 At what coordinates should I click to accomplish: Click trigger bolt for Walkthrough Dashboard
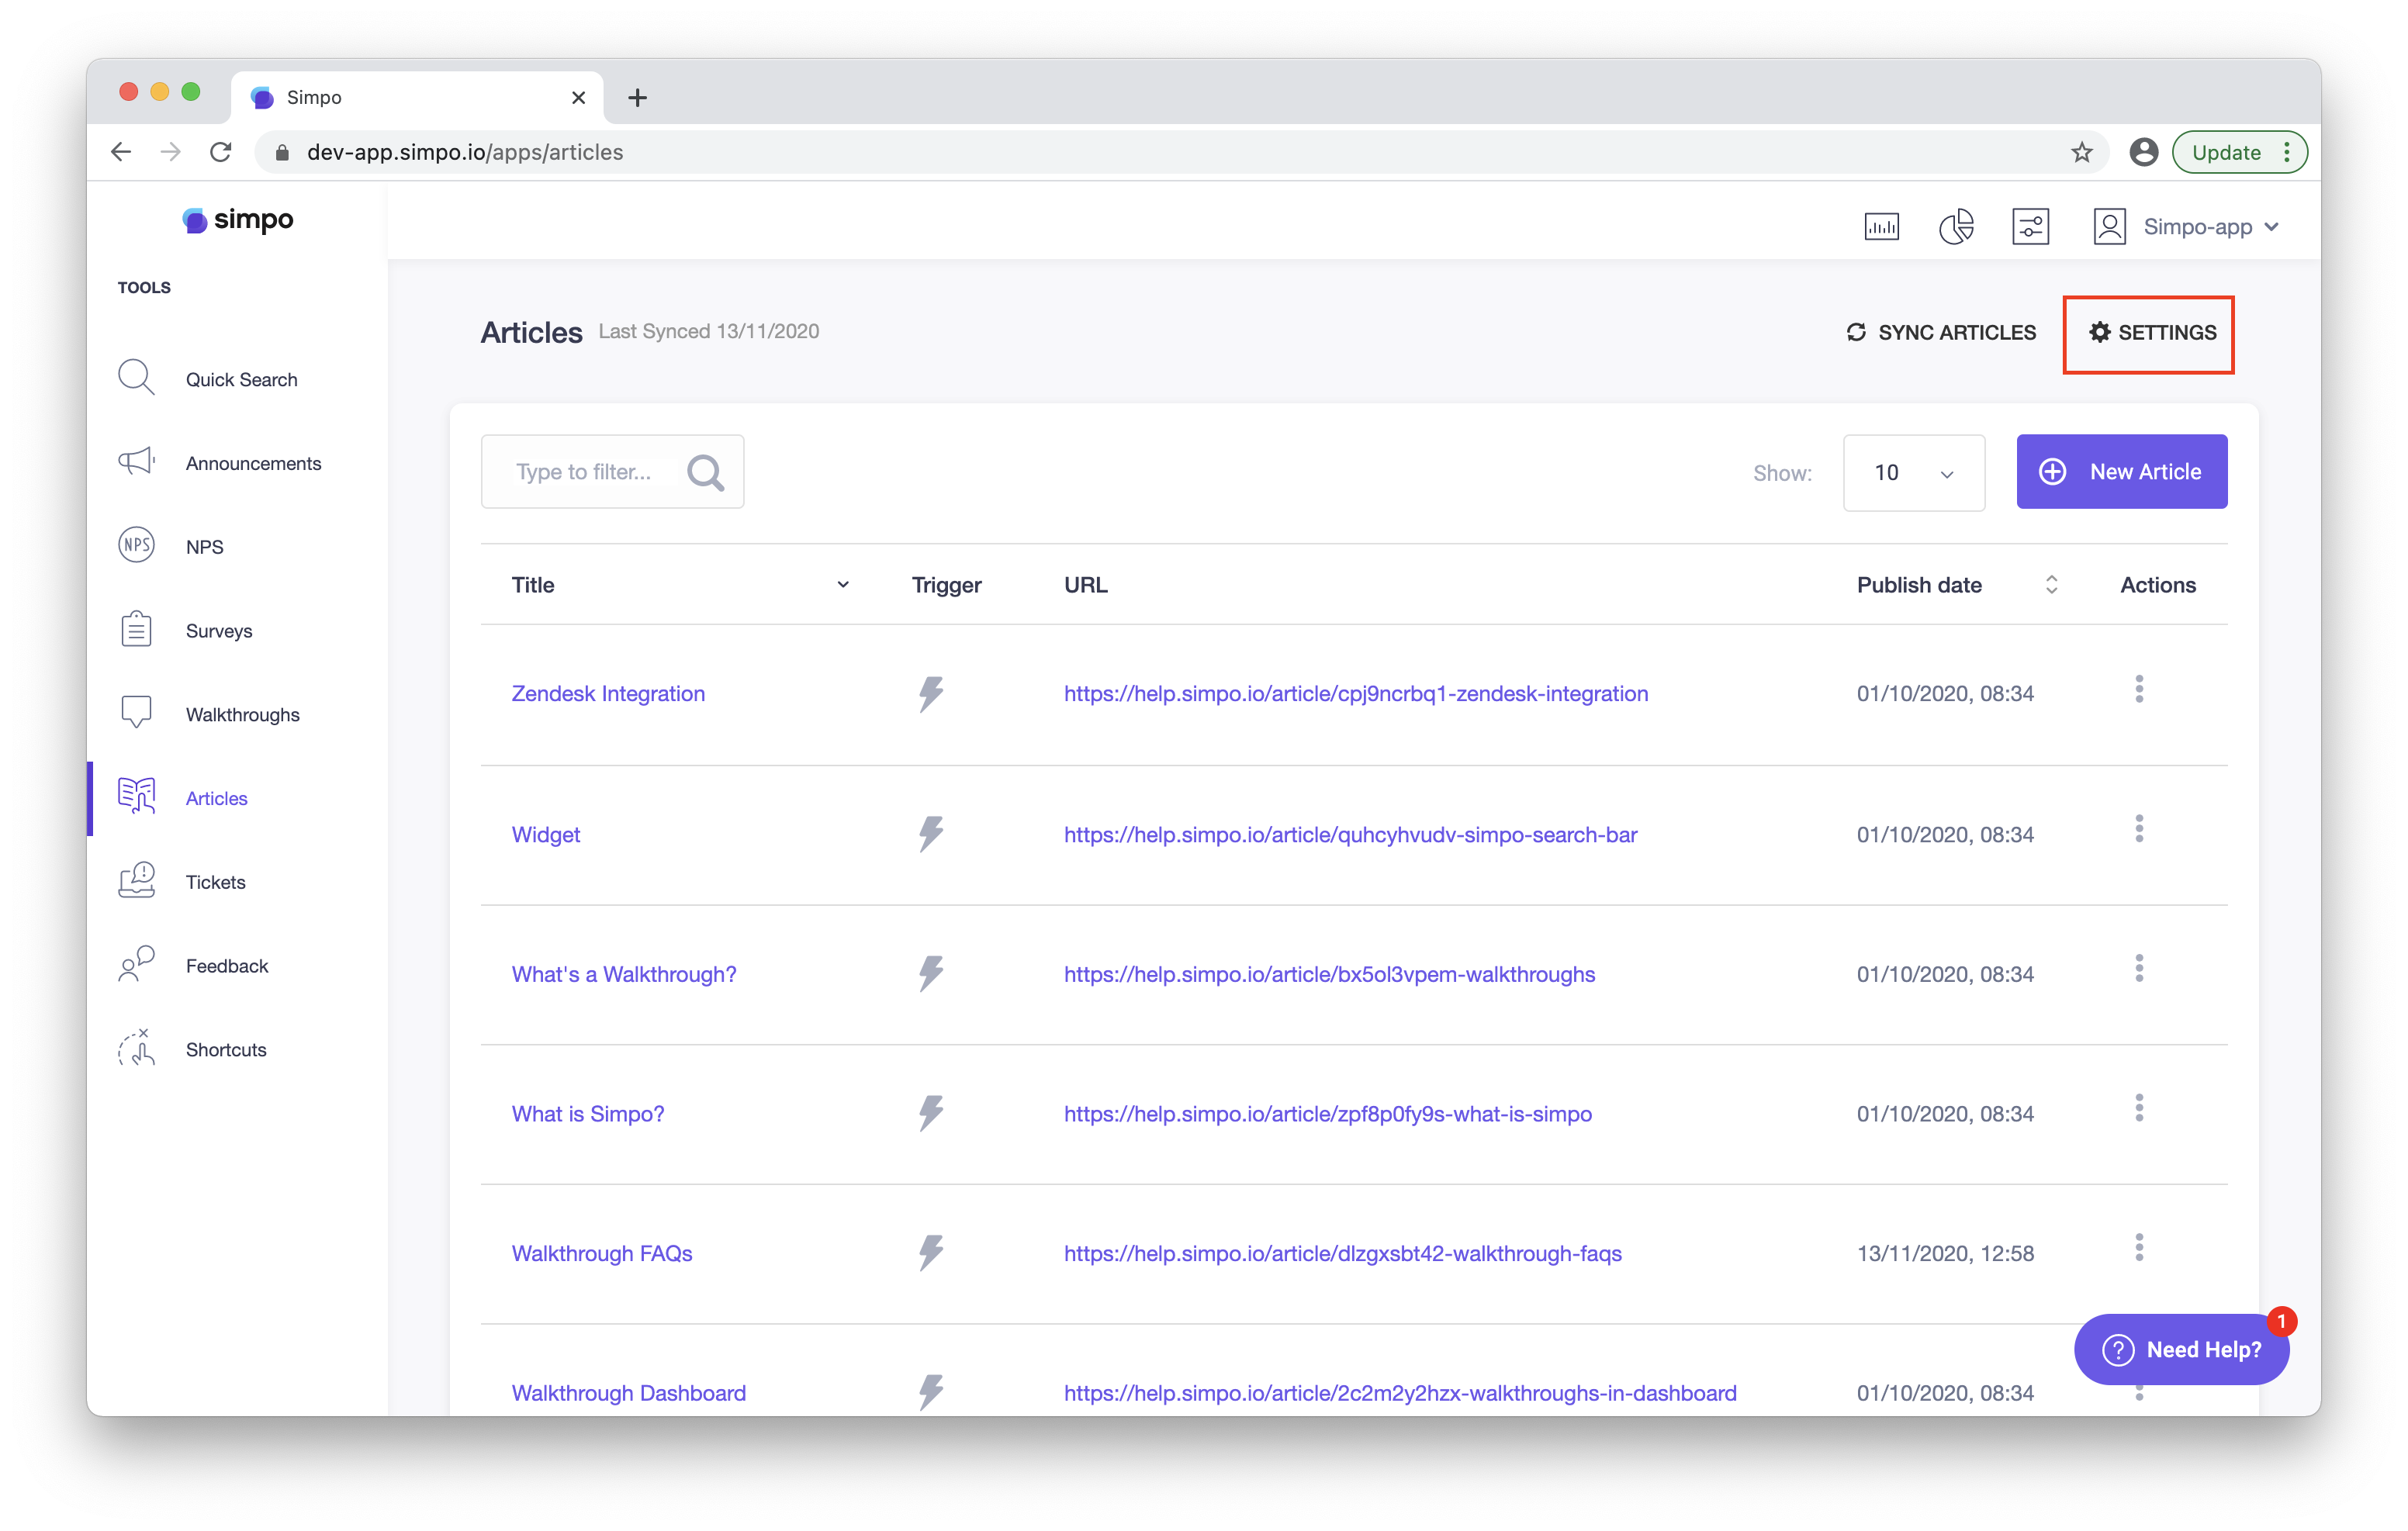pos(931,1392)
